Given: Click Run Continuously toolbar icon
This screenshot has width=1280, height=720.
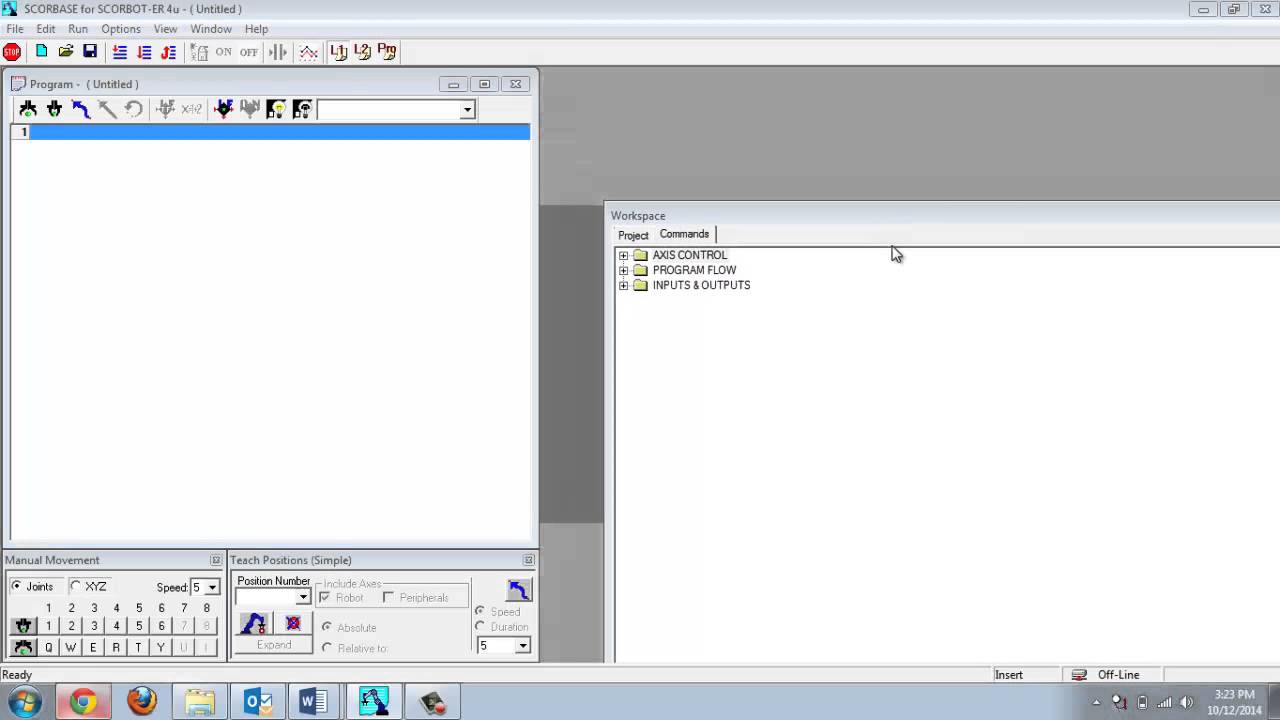Looking at the screenshot, I should click(168, 52).
